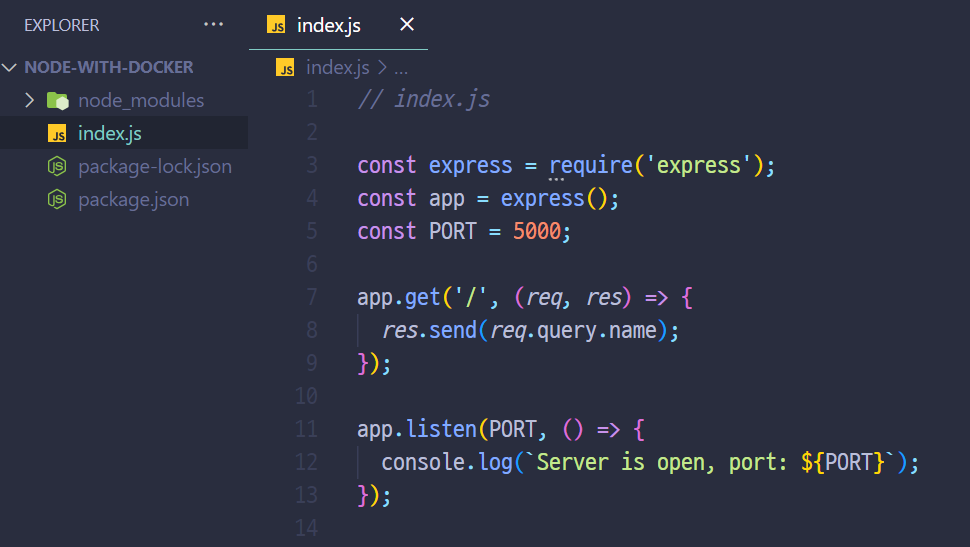Screen dimensions: 970x547
Task: Expand the node_modules folder chevron
Action: [29, 100]
